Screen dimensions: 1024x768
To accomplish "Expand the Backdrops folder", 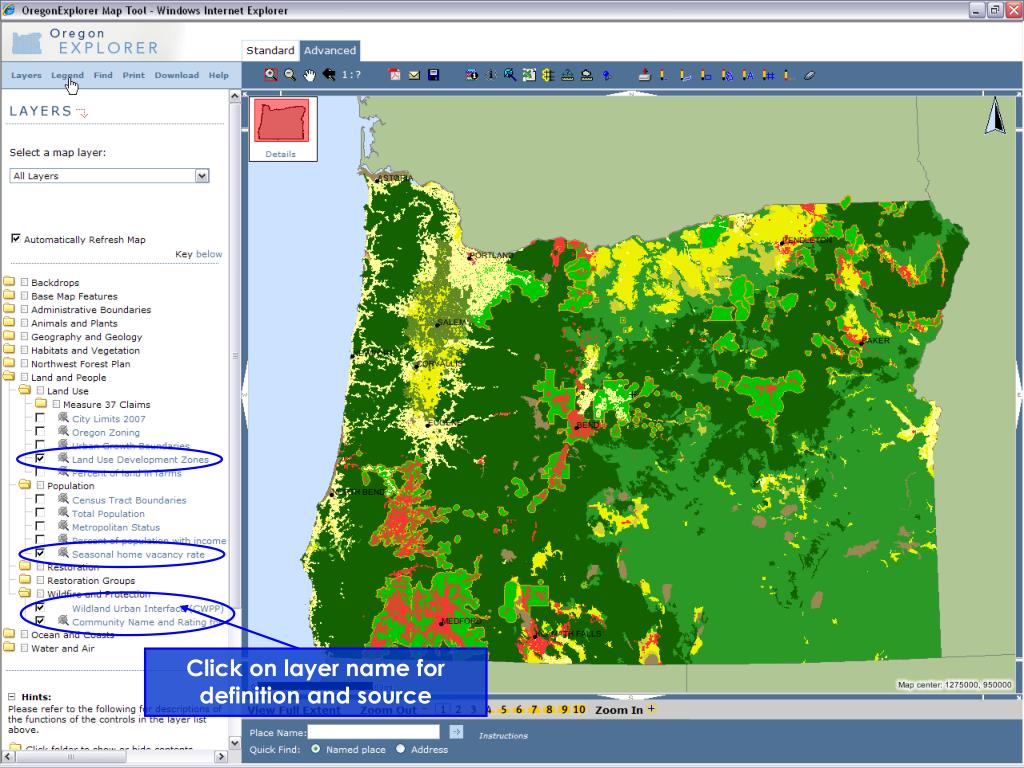I will click(9, 281).
